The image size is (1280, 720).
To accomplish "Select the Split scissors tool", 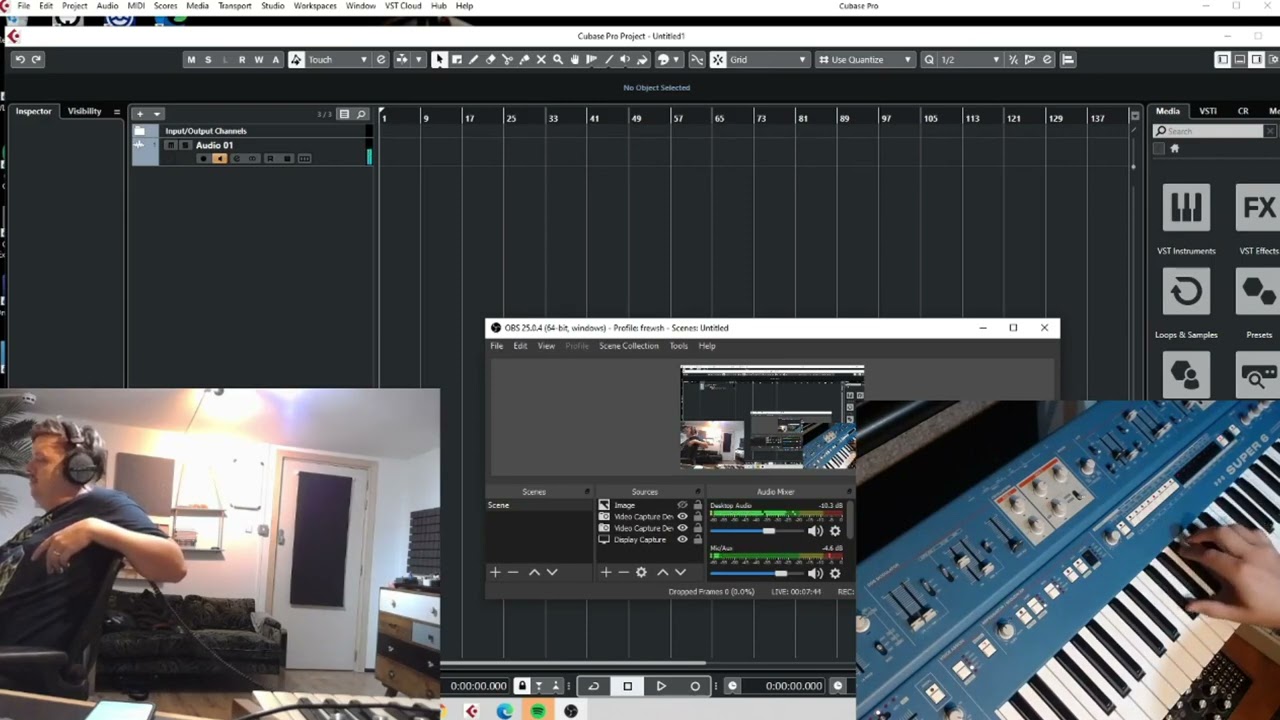I will pyautogui.click(x=507, y=60).
